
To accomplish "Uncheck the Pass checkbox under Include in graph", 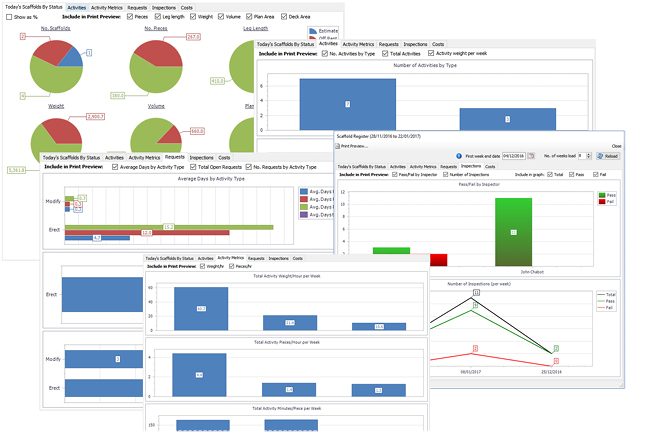I will click(572, 175).
